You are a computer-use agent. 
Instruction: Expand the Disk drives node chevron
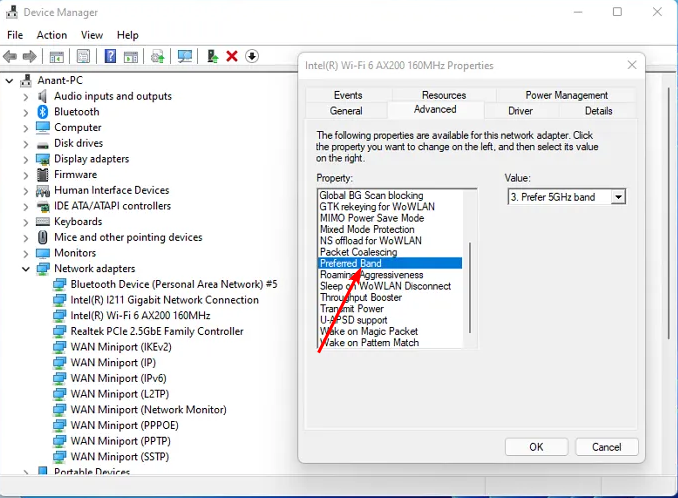tap(26, 144)
